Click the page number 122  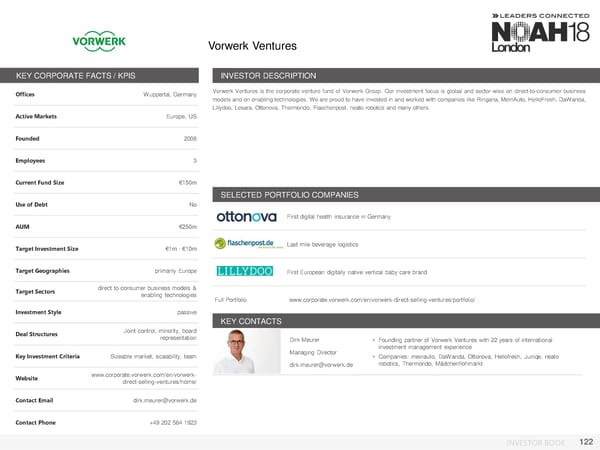[583, 440]
